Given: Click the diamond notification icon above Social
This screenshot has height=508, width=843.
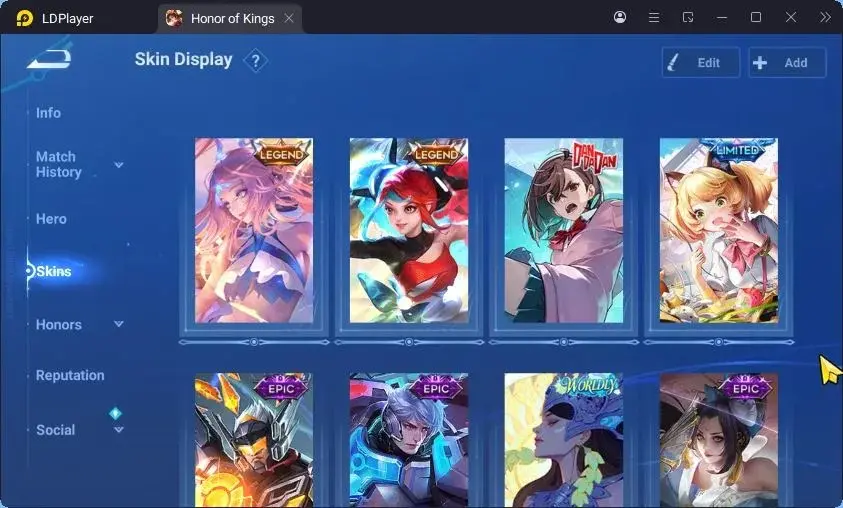Looking at the screenshot, I should [x=115, y=413].
